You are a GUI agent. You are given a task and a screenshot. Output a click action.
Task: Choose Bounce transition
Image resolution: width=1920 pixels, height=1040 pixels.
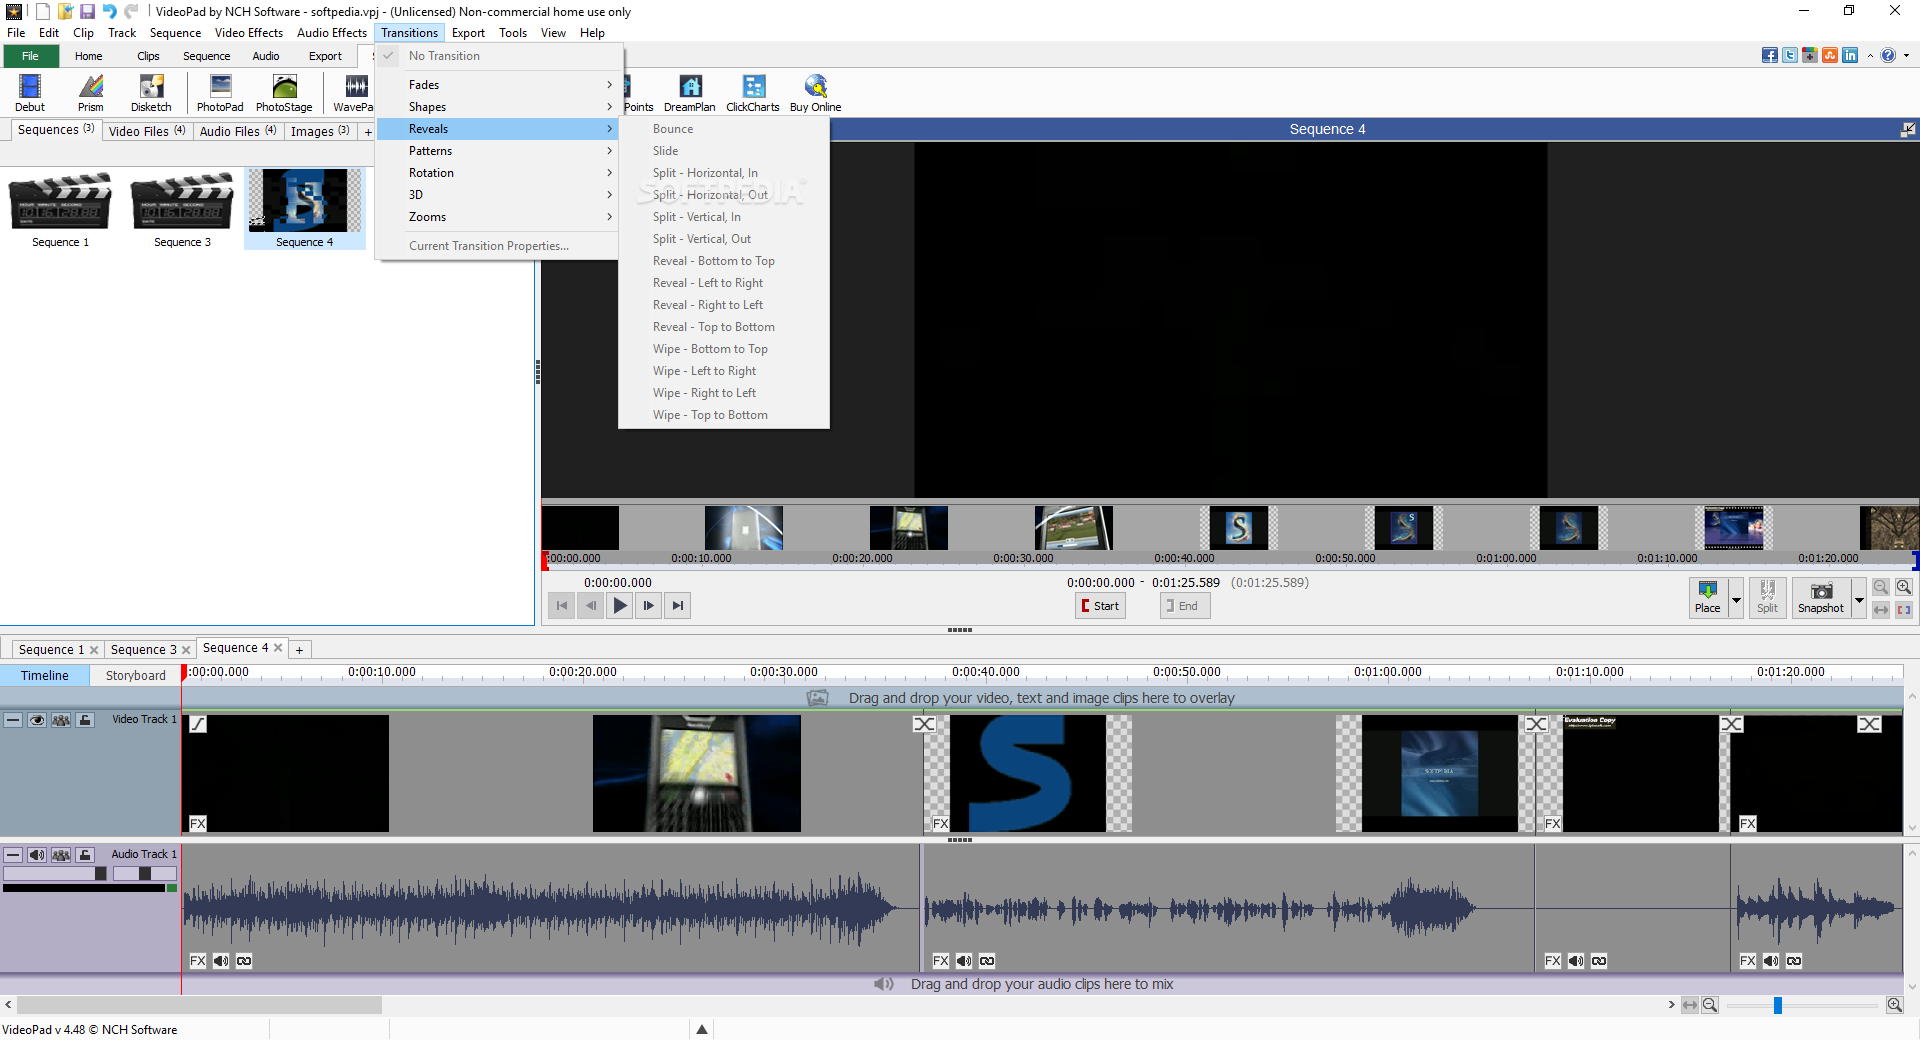click(724, 129)
